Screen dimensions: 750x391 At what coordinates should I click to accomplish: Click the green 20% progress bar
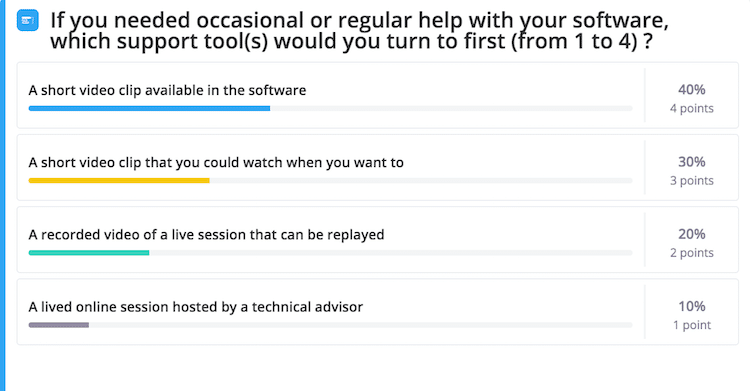89,253
